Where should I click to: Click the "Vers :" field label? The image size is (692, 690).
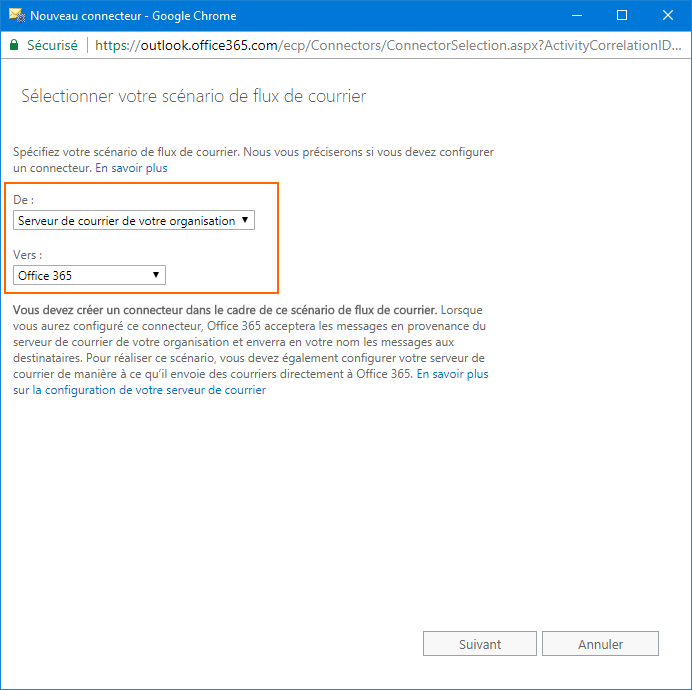26,255
